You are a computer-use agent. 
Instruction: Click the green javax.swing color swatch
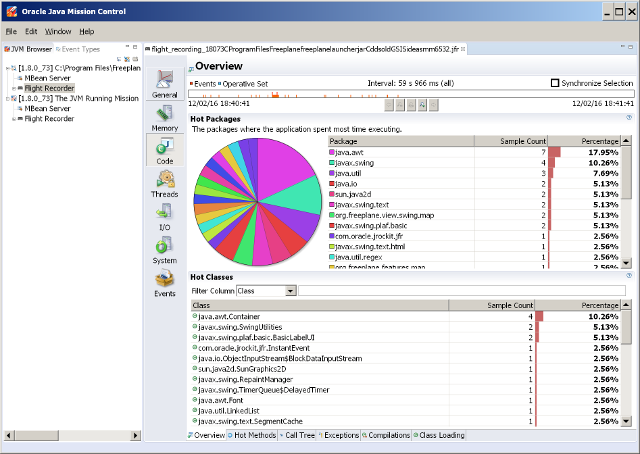click(332, 163)
